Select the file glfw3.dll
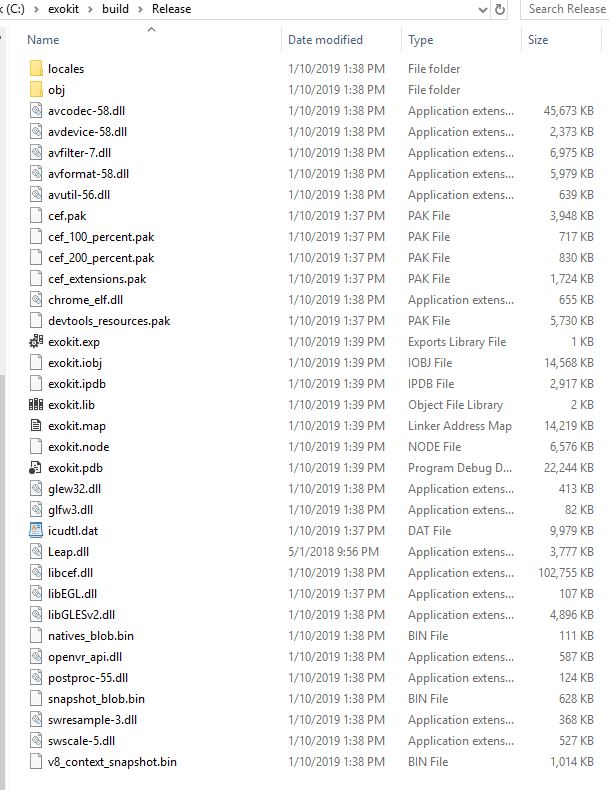 [71, 510]
